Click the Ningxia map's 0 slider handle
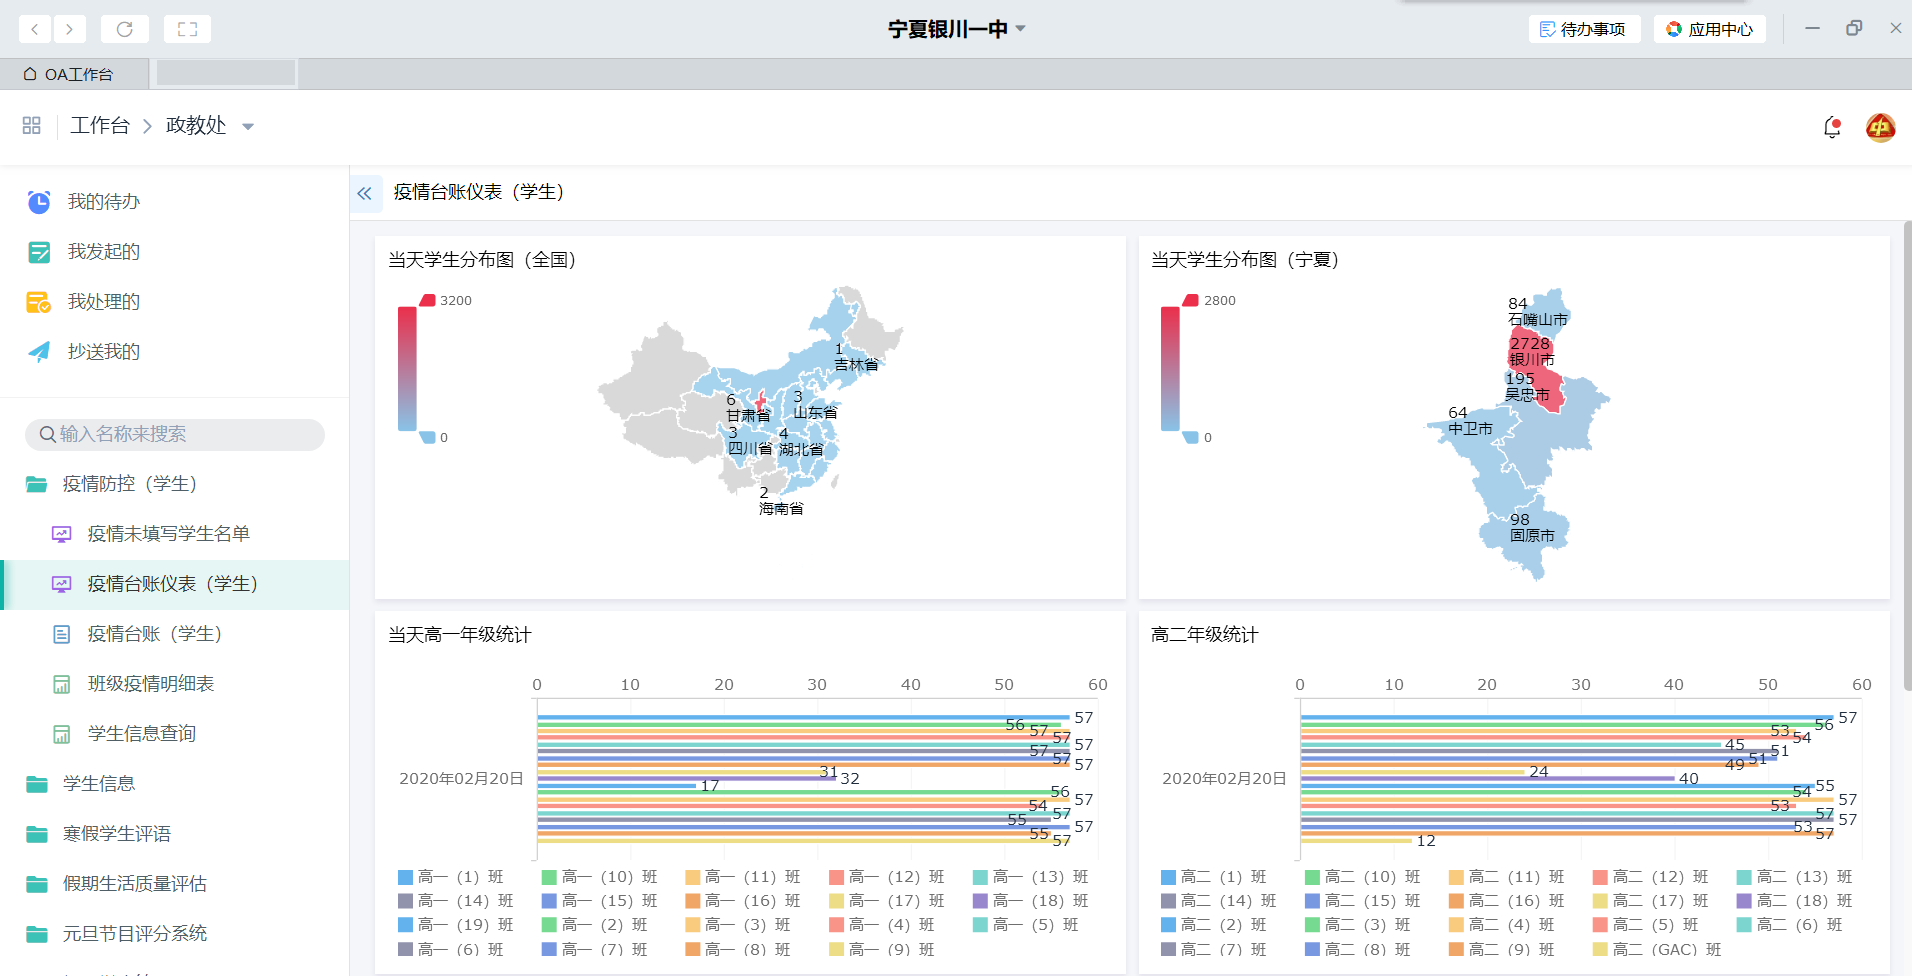The height and width of the screenshot is (976, 1912). pyautogui.click(x=1191, y=437)
